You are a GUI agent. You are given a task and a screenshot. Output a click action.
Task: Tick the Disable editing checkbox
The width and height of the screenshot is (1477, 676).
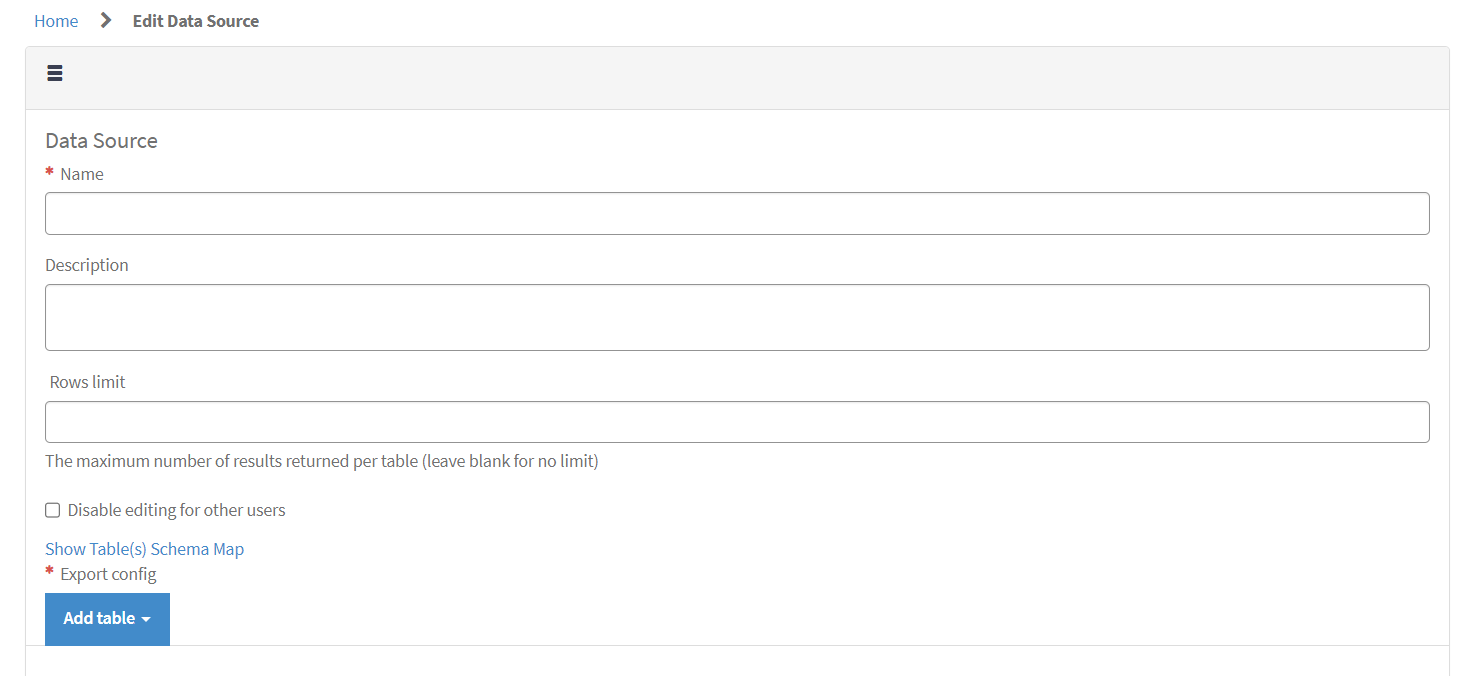[x=53, y=510]
